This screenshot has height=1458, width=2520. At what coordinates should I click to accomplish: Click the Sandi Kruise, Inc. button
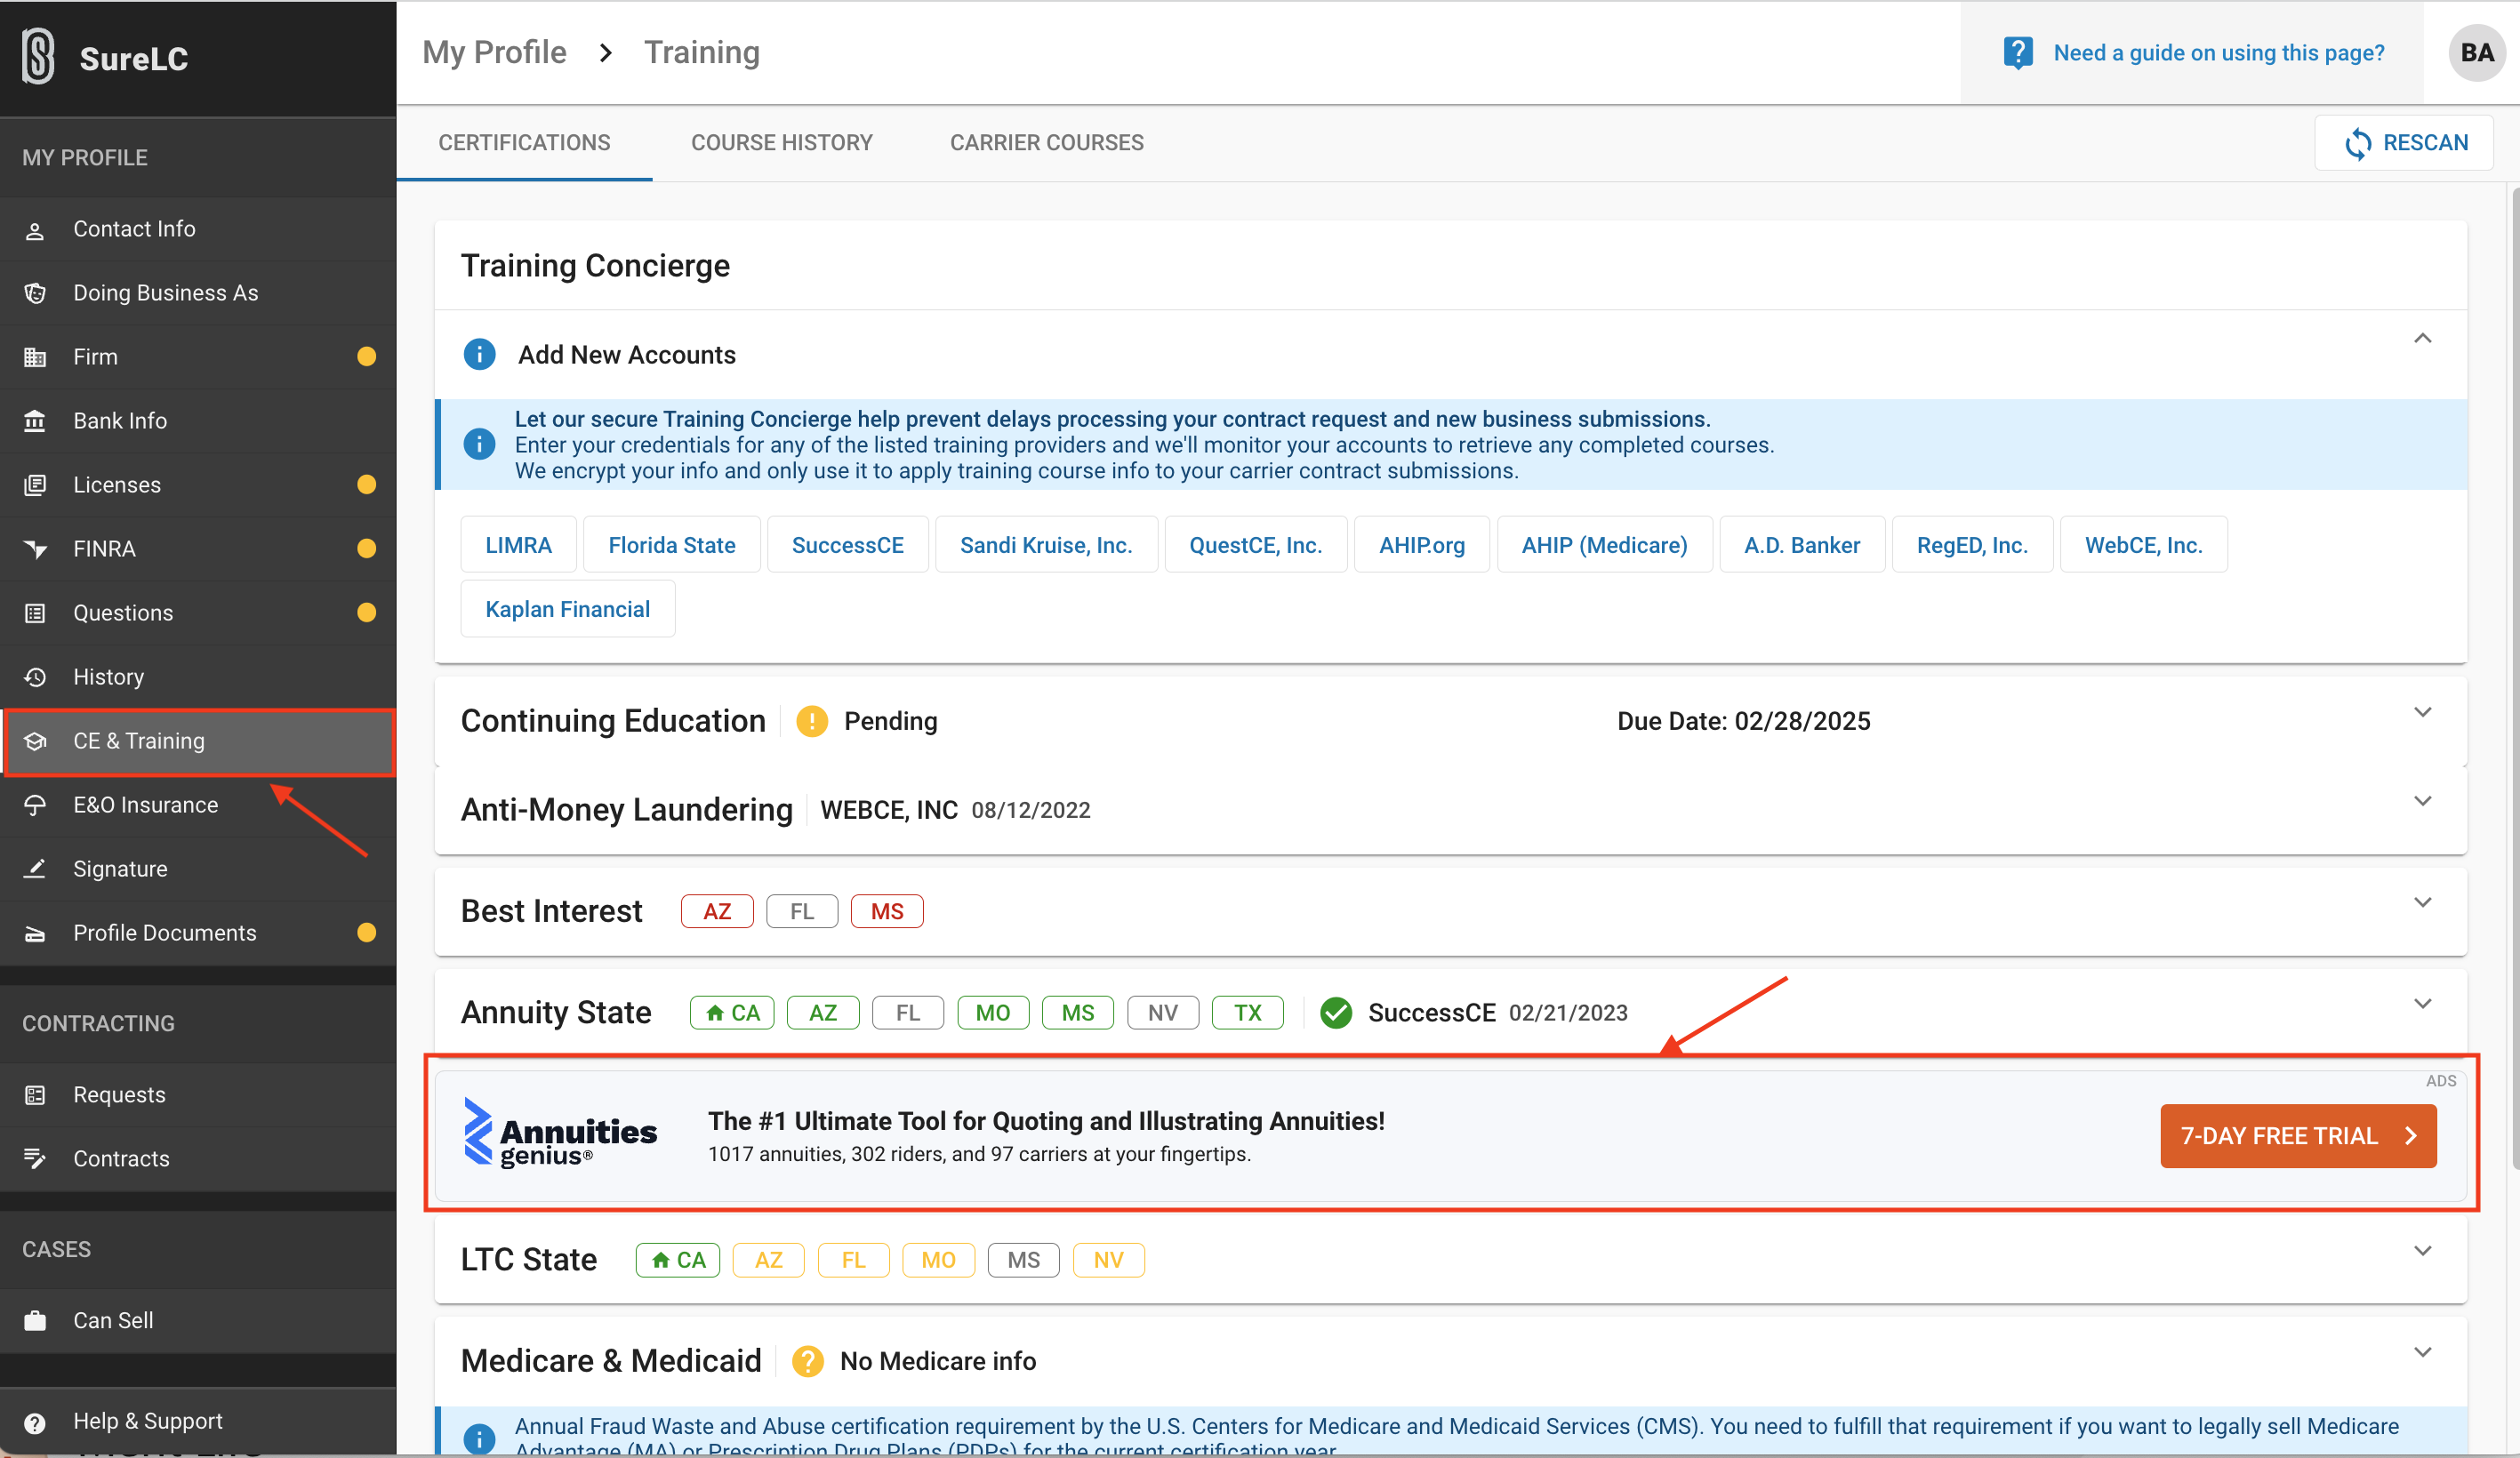tap(1046, 545)
